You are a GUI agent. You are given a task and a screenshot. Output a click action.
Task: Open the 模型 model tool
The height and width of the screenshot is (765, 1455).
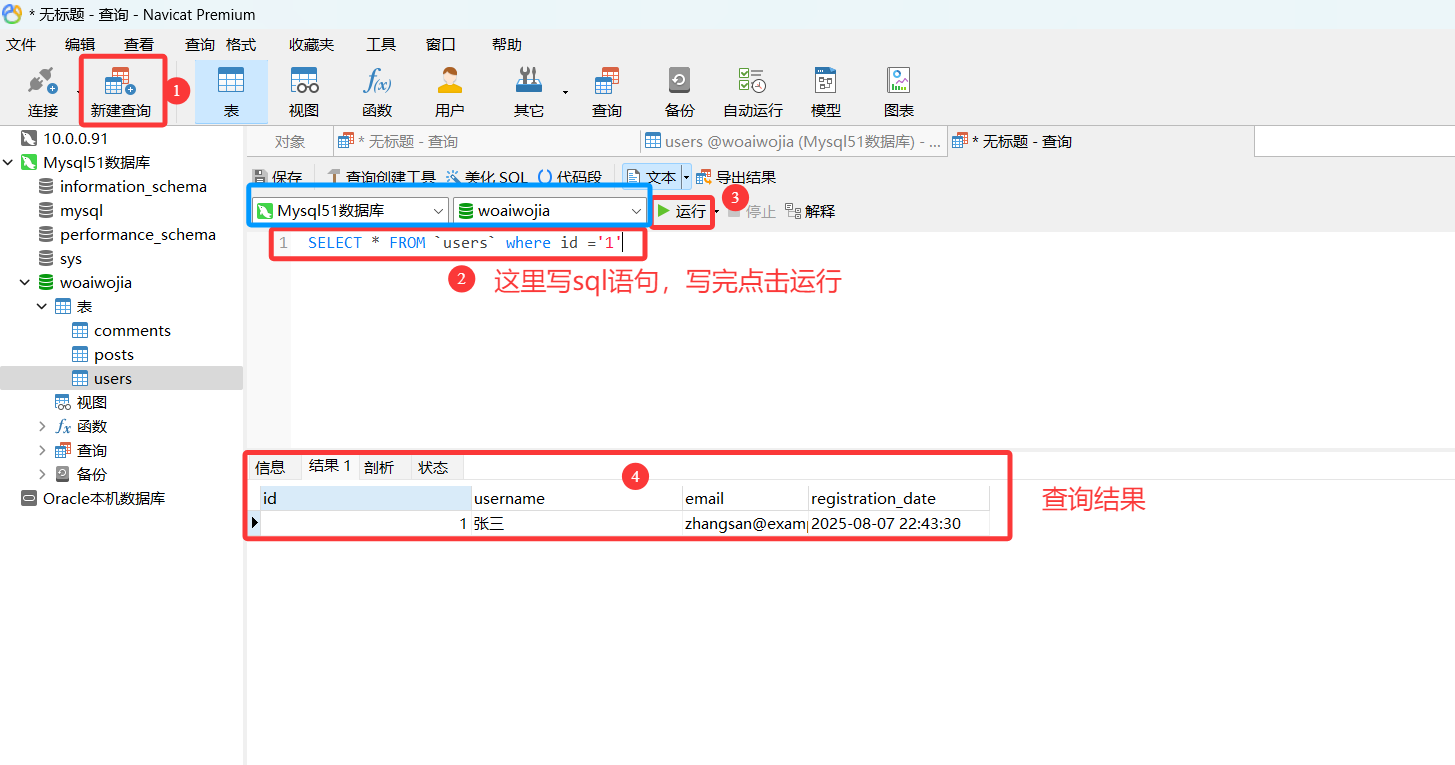point(825,90)
